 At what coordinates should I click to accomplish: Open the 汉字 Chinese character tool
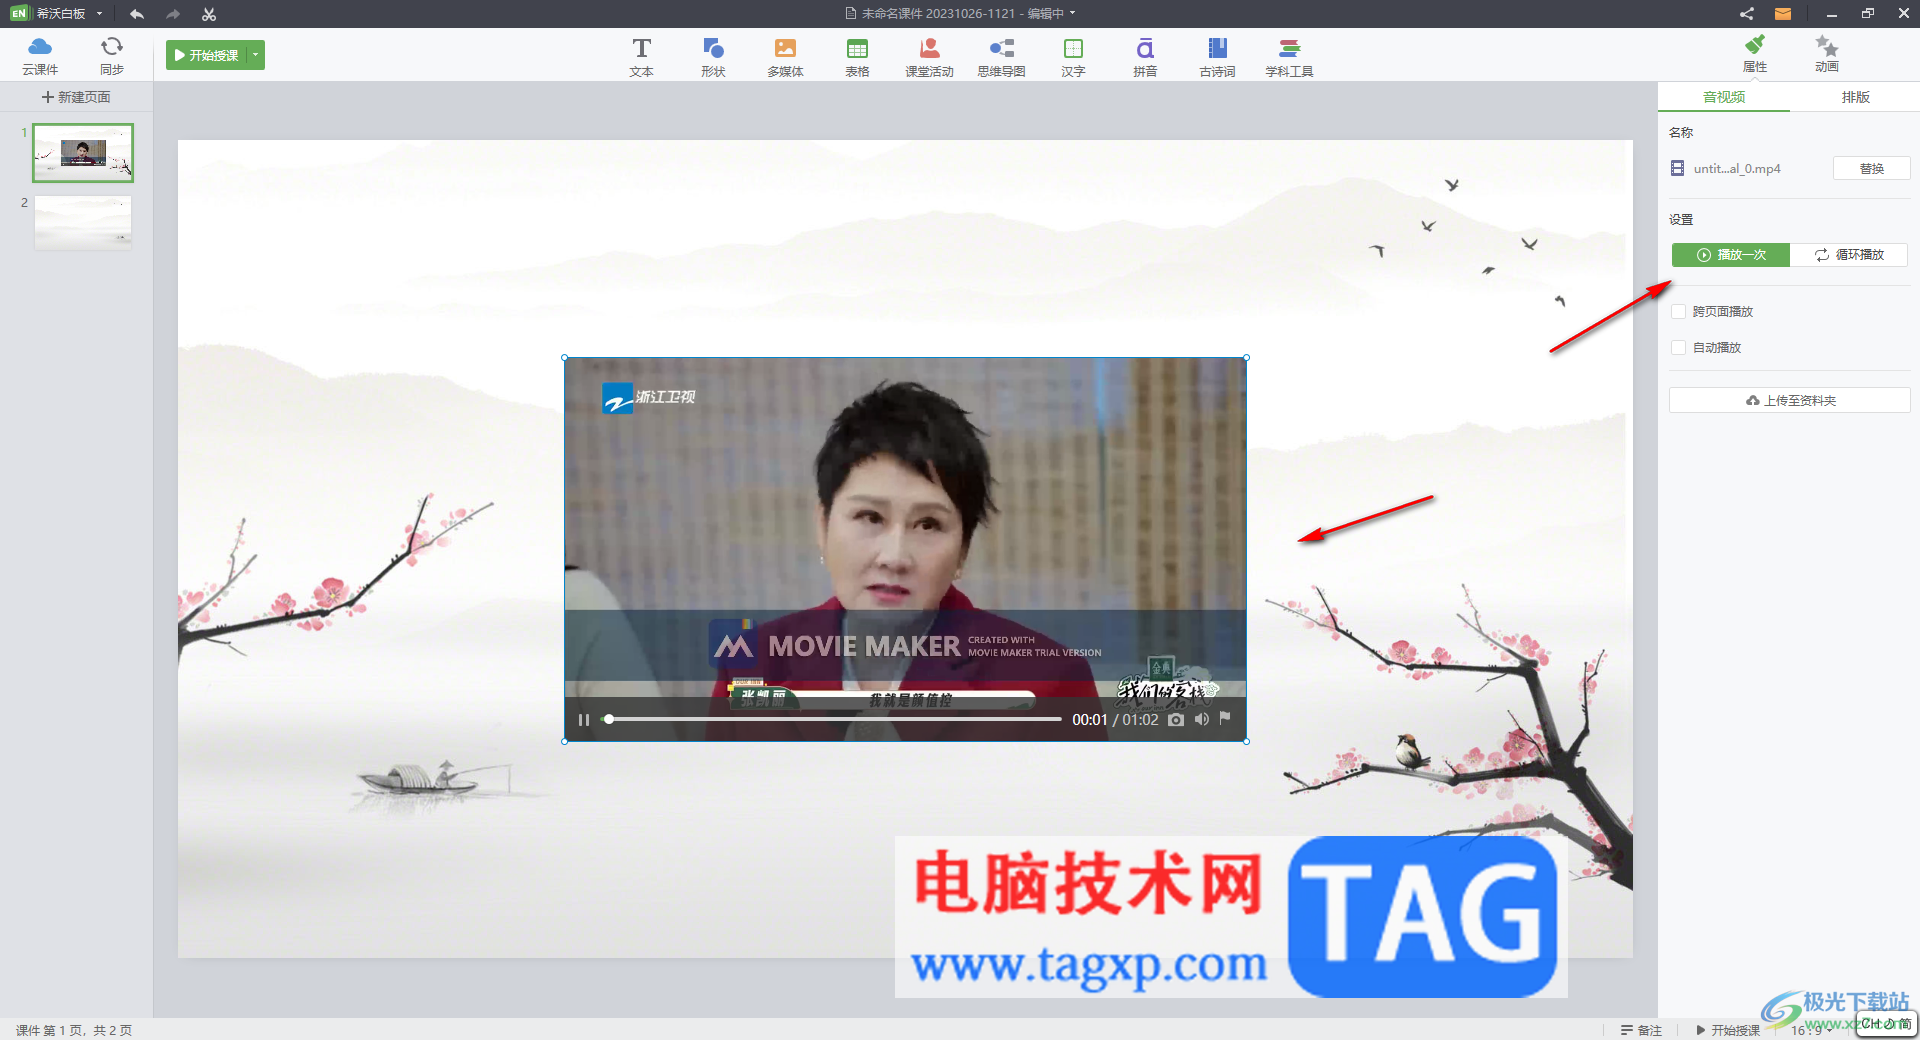pyautogui.click(x=1073, y=57)
